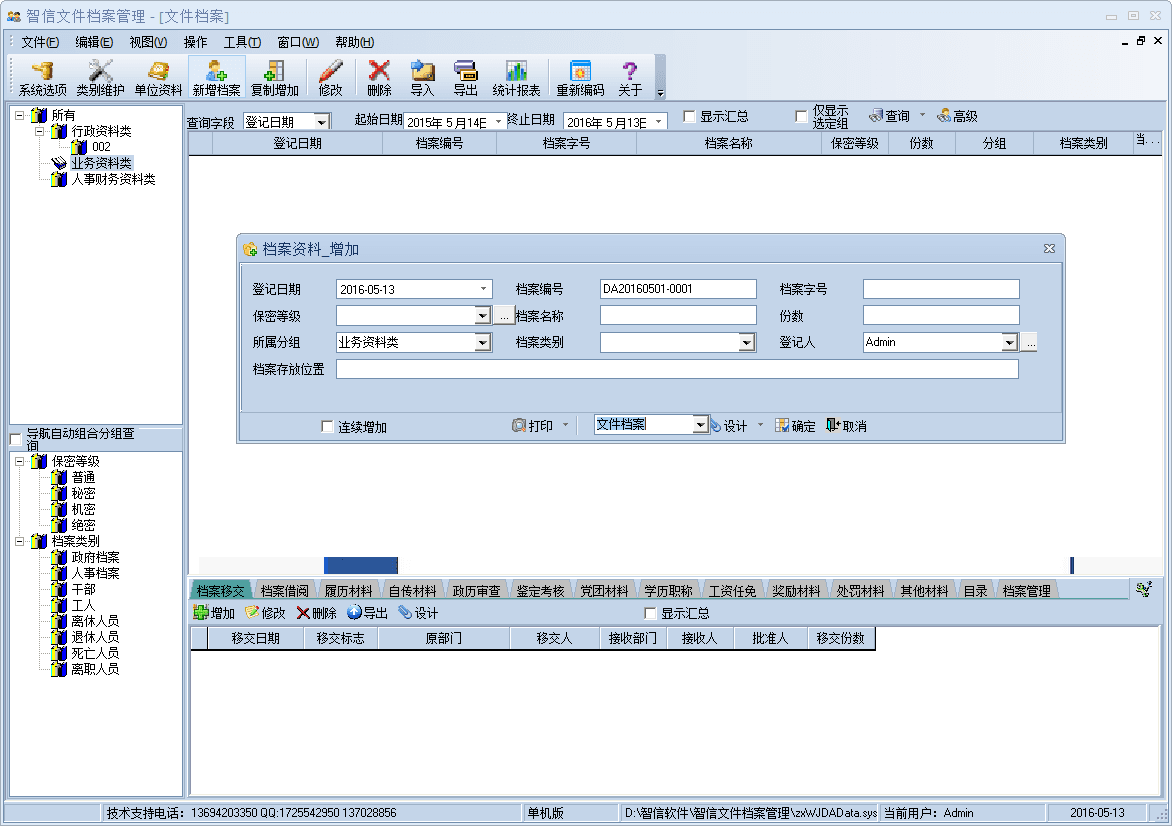
Task: Check the 仅显示选定组 option
Action: pos(801,117)
